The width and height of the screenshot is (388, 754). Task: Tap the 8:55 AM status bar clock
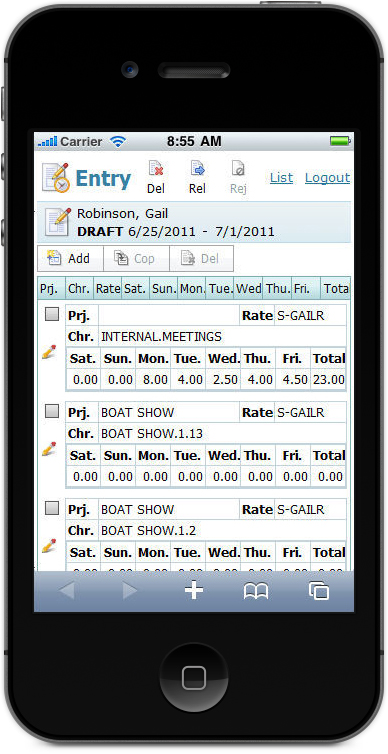coord(194,141)
